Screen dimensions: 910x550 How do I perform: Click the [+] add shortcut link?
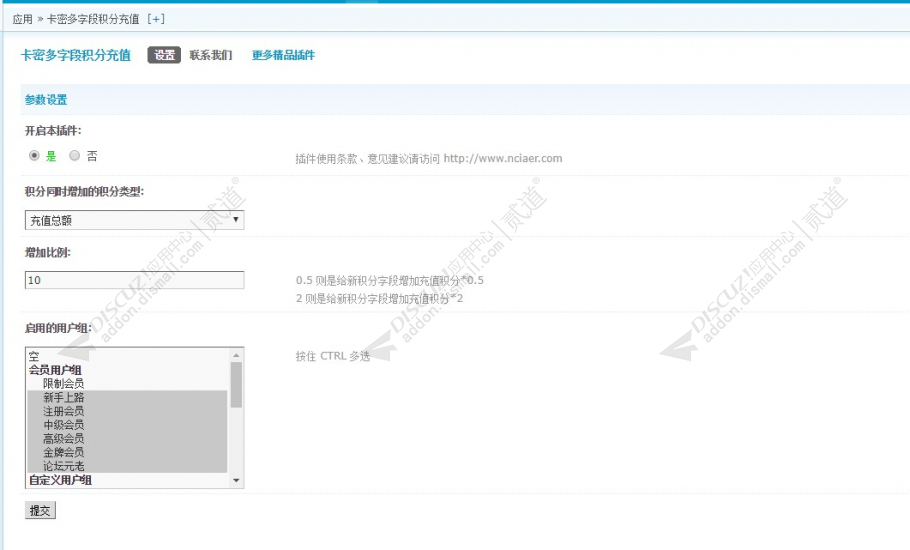point(156,19)
